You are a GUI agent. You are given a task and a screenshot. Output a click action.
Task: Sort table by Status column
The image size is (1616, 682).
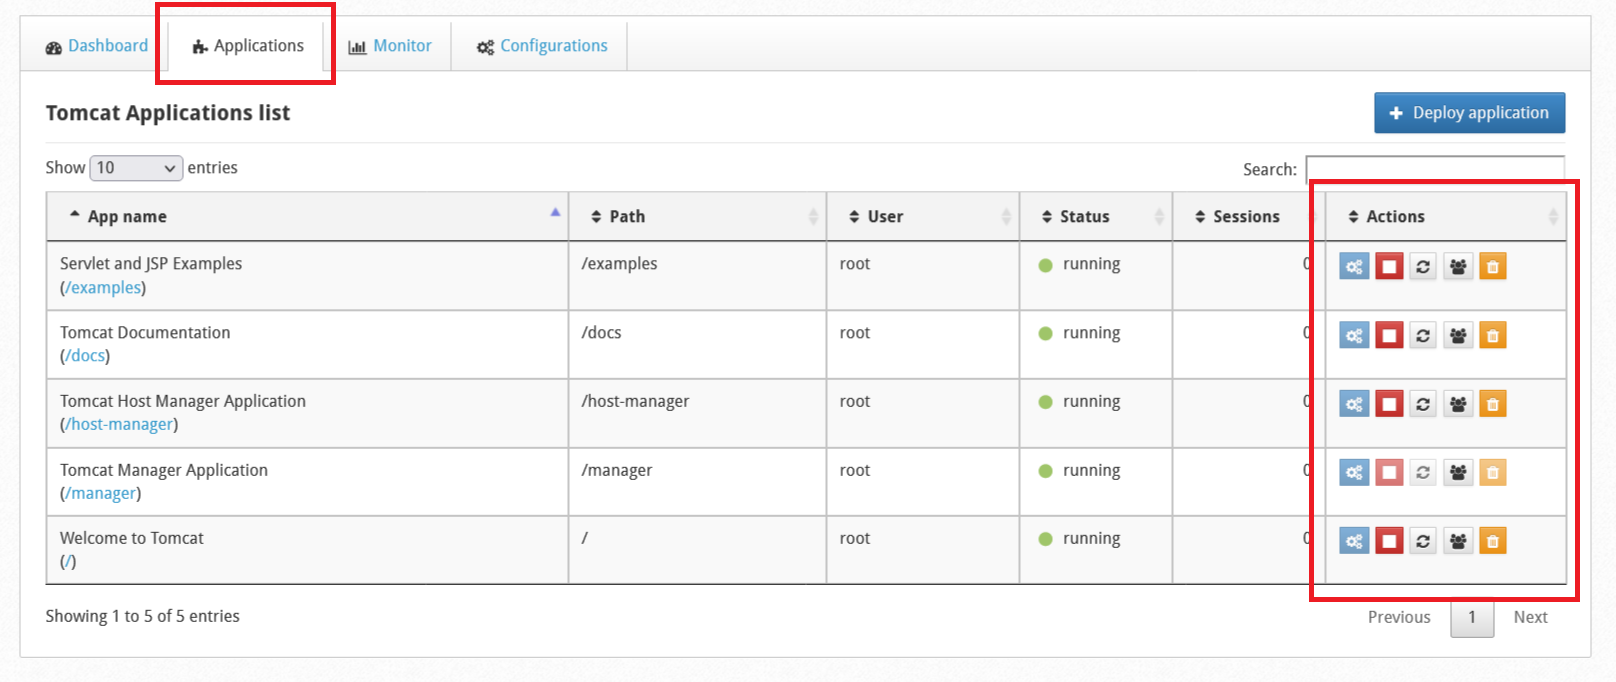pos(1096,217)
